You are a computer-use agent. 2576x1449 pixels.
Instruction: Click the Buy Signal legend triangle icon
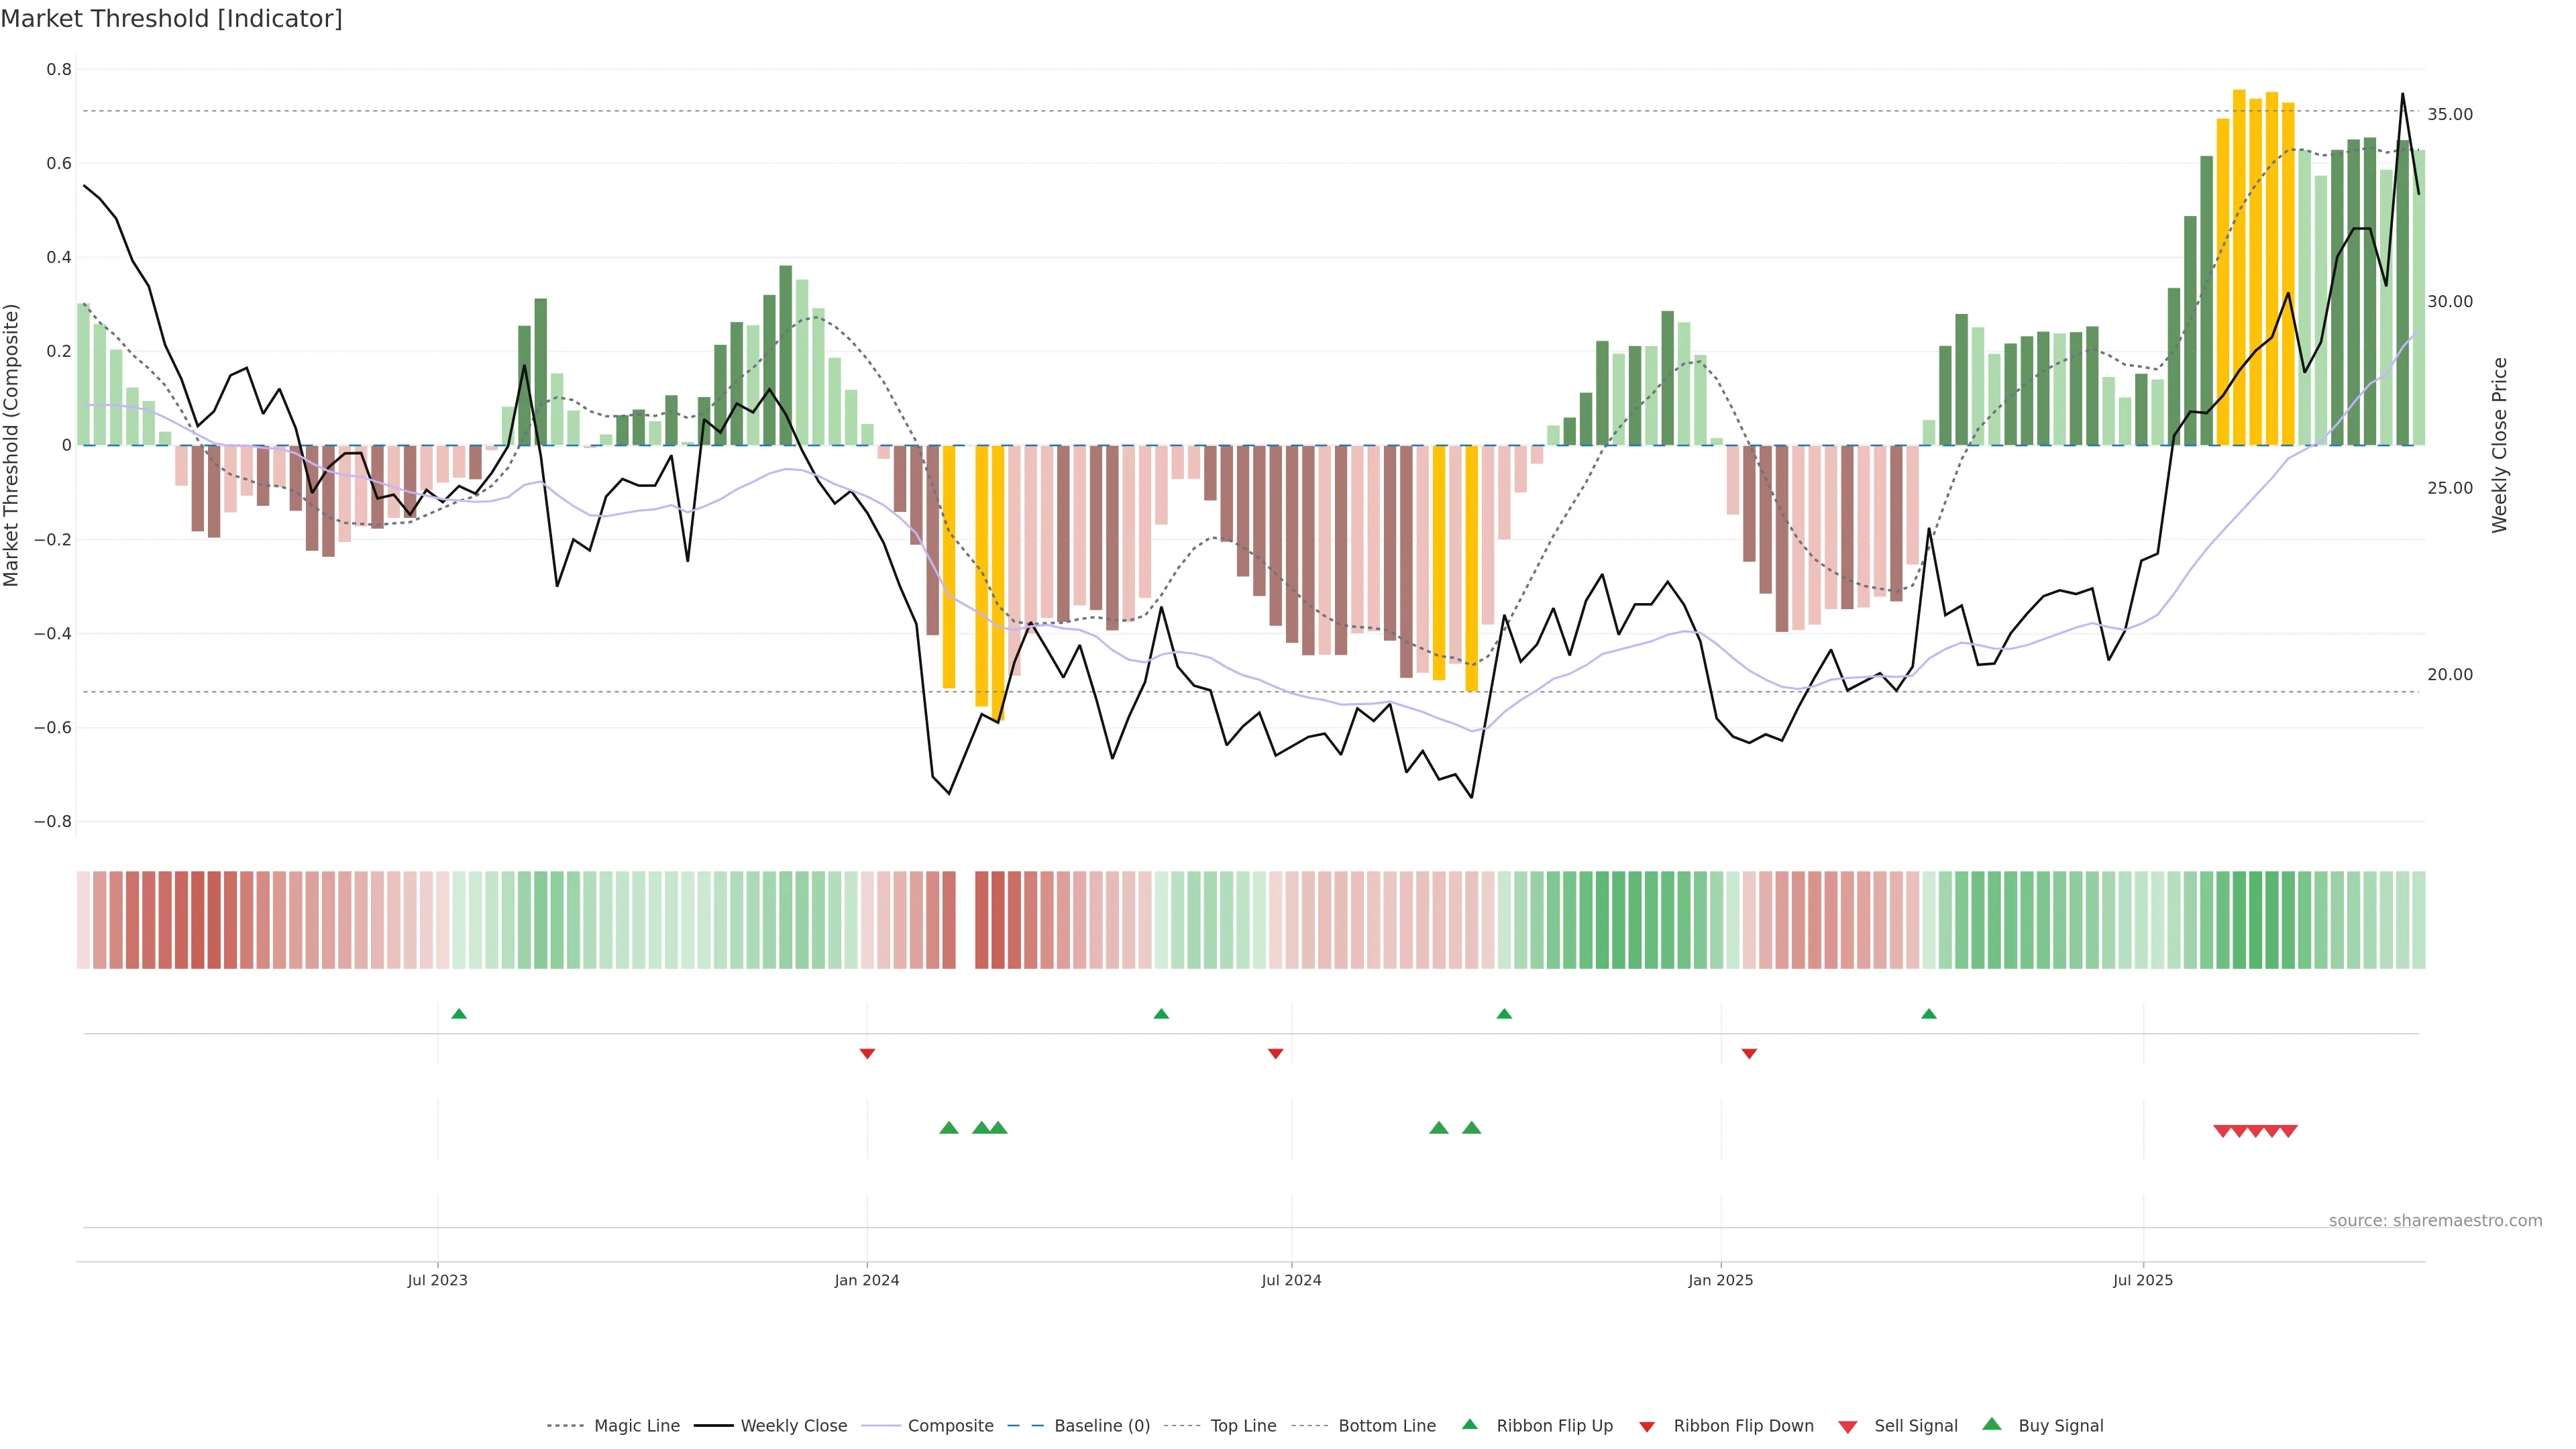tap(1991, 1424)
